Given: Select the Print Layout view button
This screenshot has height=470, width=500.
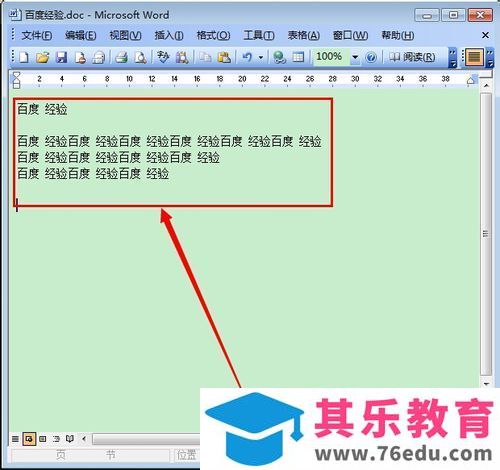Looking at the screenshot, I should pyautogui.click(x=43, y=439).
